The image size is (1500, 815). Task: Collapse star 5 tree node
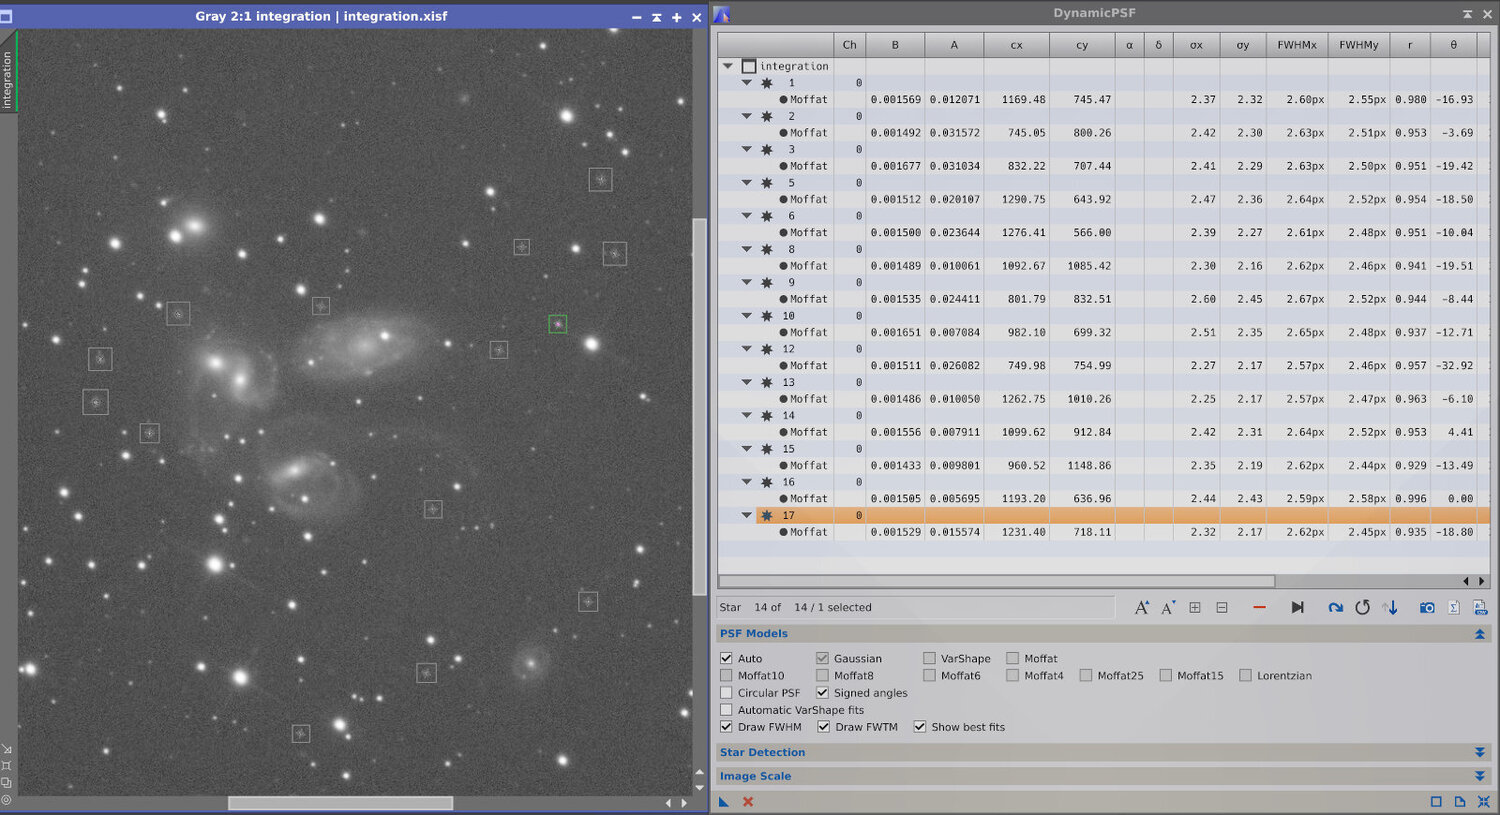(x=746, y=183)
